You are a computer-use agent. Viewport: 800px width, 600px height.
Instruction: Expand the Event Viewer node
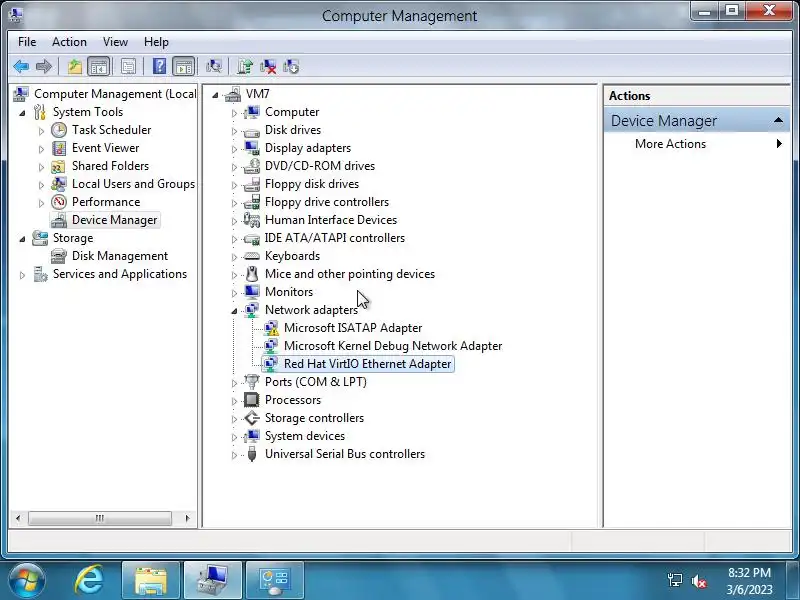pos(41,149)
